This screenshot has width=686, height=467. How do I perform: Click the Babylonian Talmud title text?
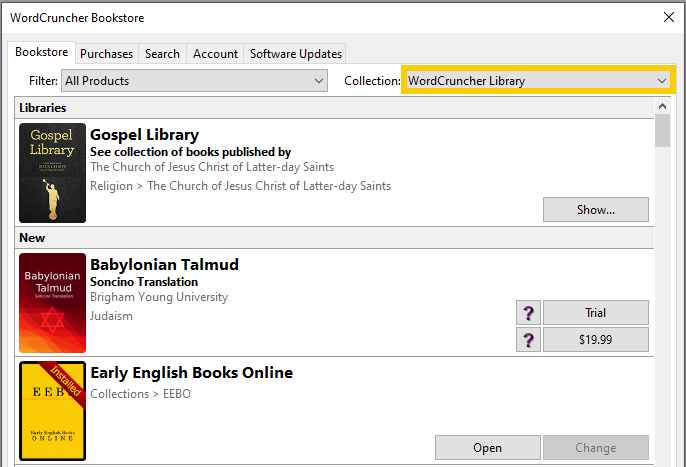(x=164, y=265)
